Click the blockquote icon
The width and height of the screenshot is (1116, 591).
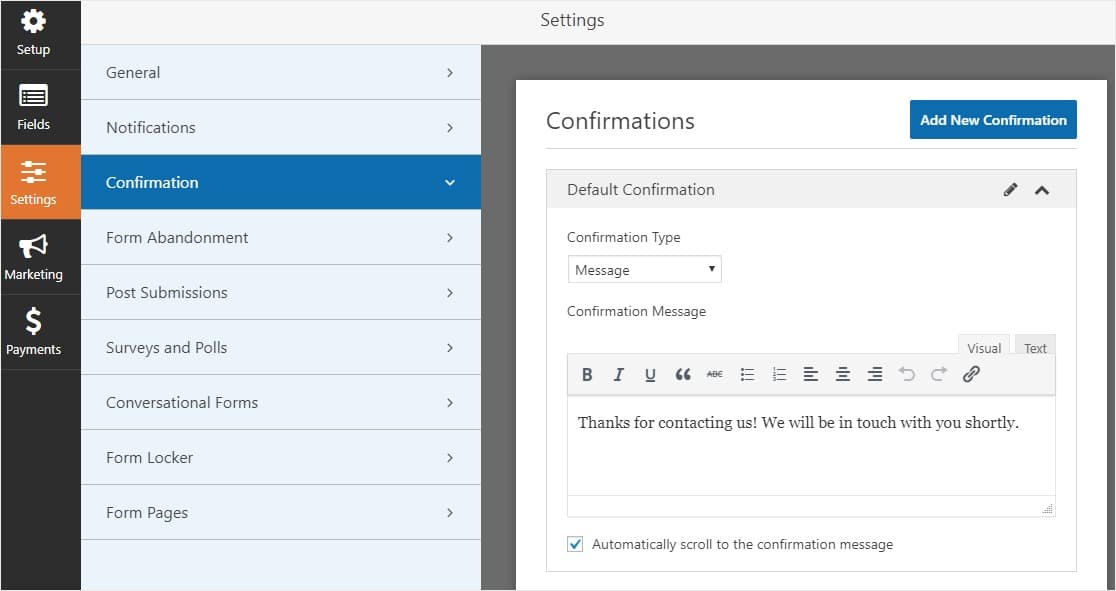pos(683,375)
